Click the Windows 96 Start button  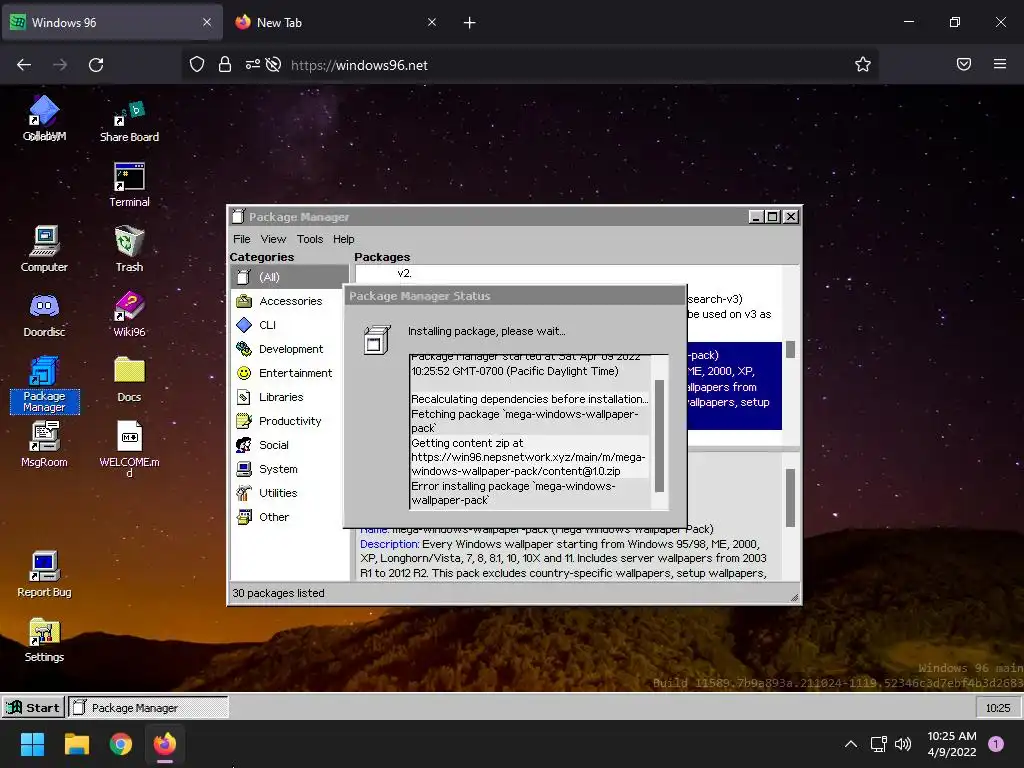(33, 708)
